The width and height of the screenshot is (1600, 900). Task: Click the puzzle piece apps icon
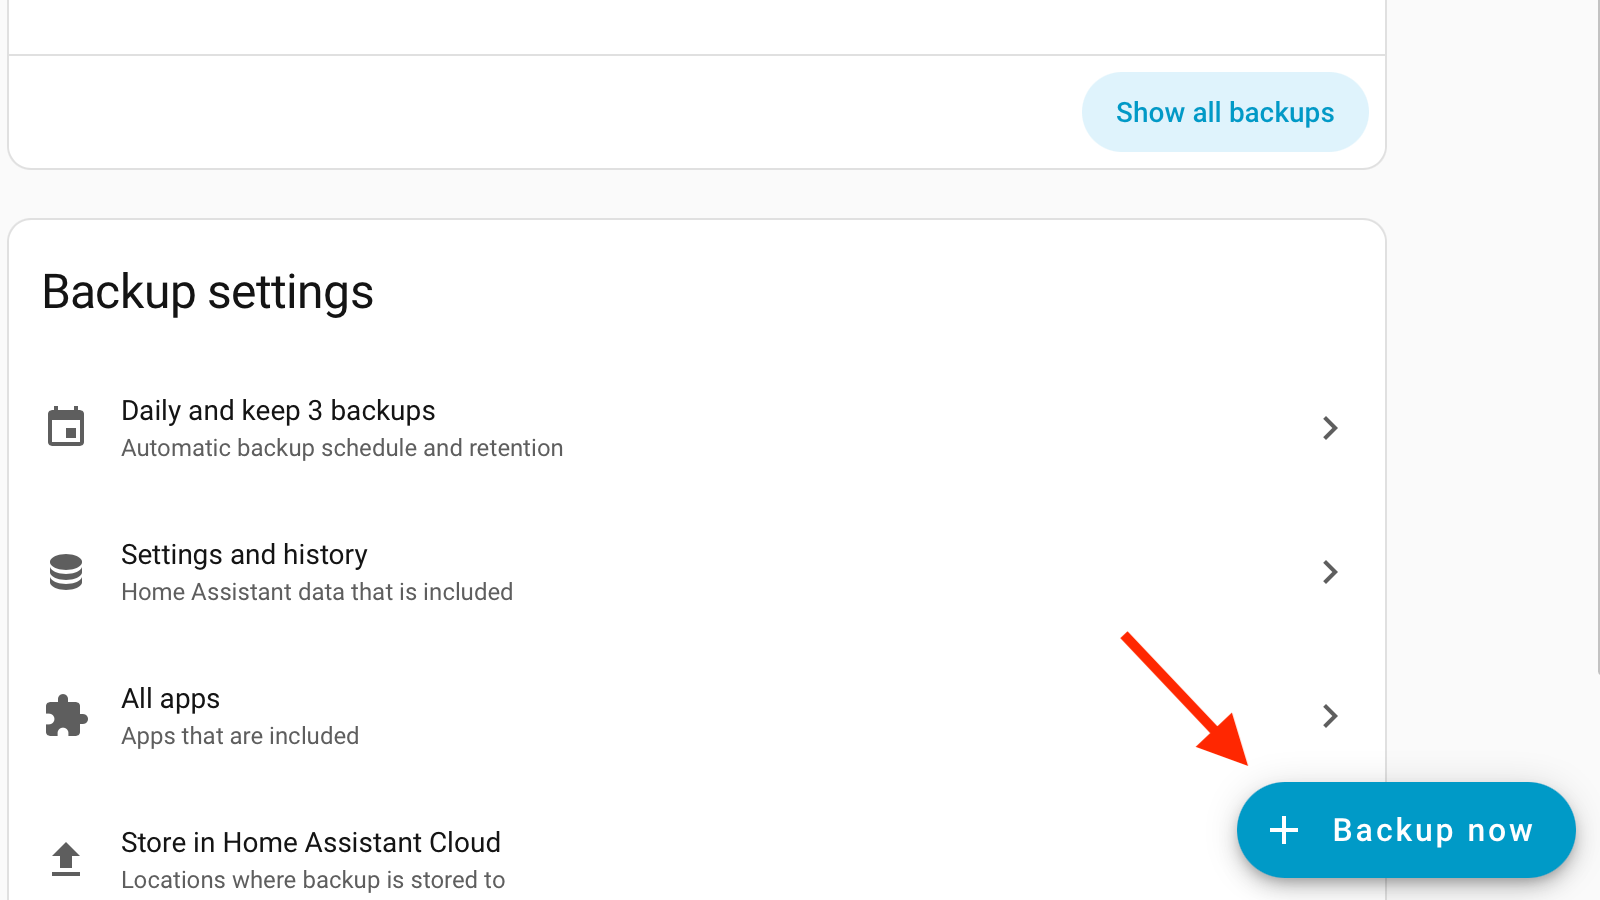[x=66, y=716]
